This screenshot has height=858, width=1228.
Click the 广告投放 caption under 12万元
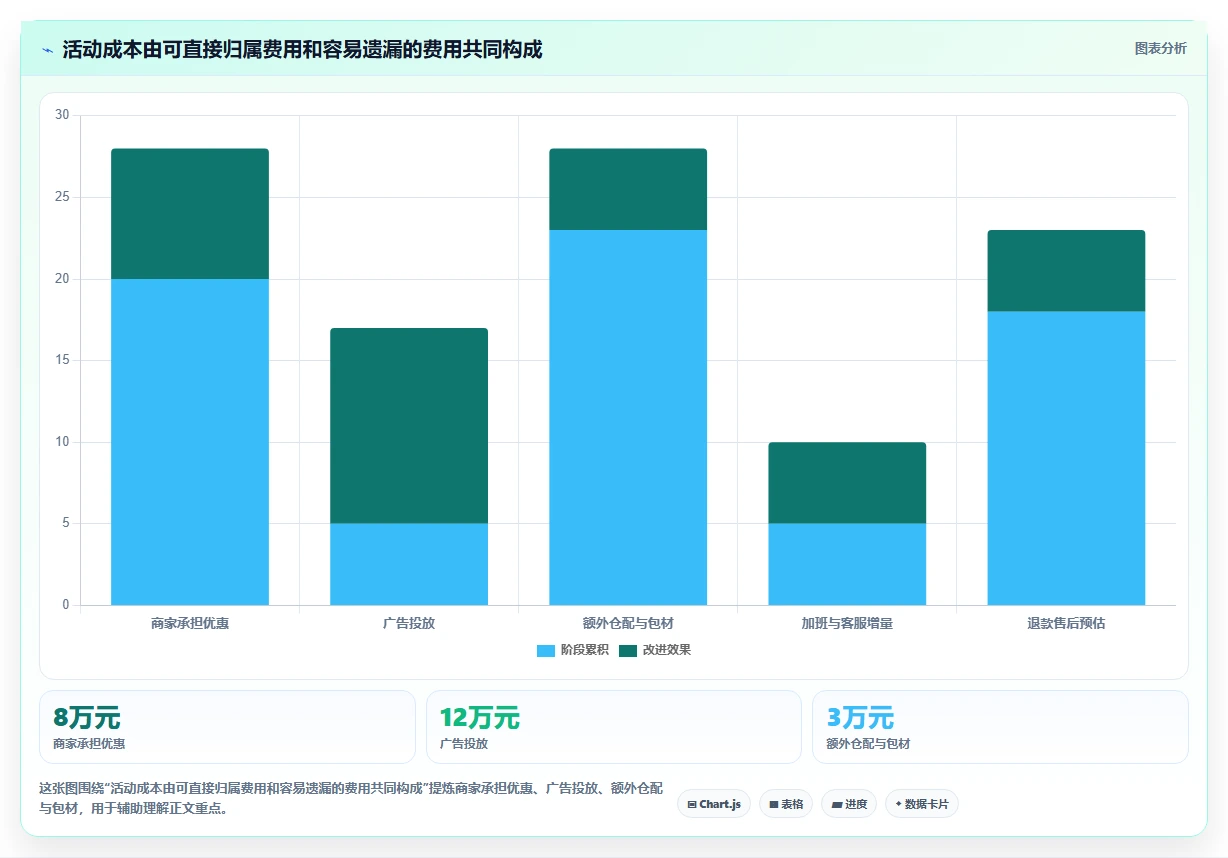464,744
